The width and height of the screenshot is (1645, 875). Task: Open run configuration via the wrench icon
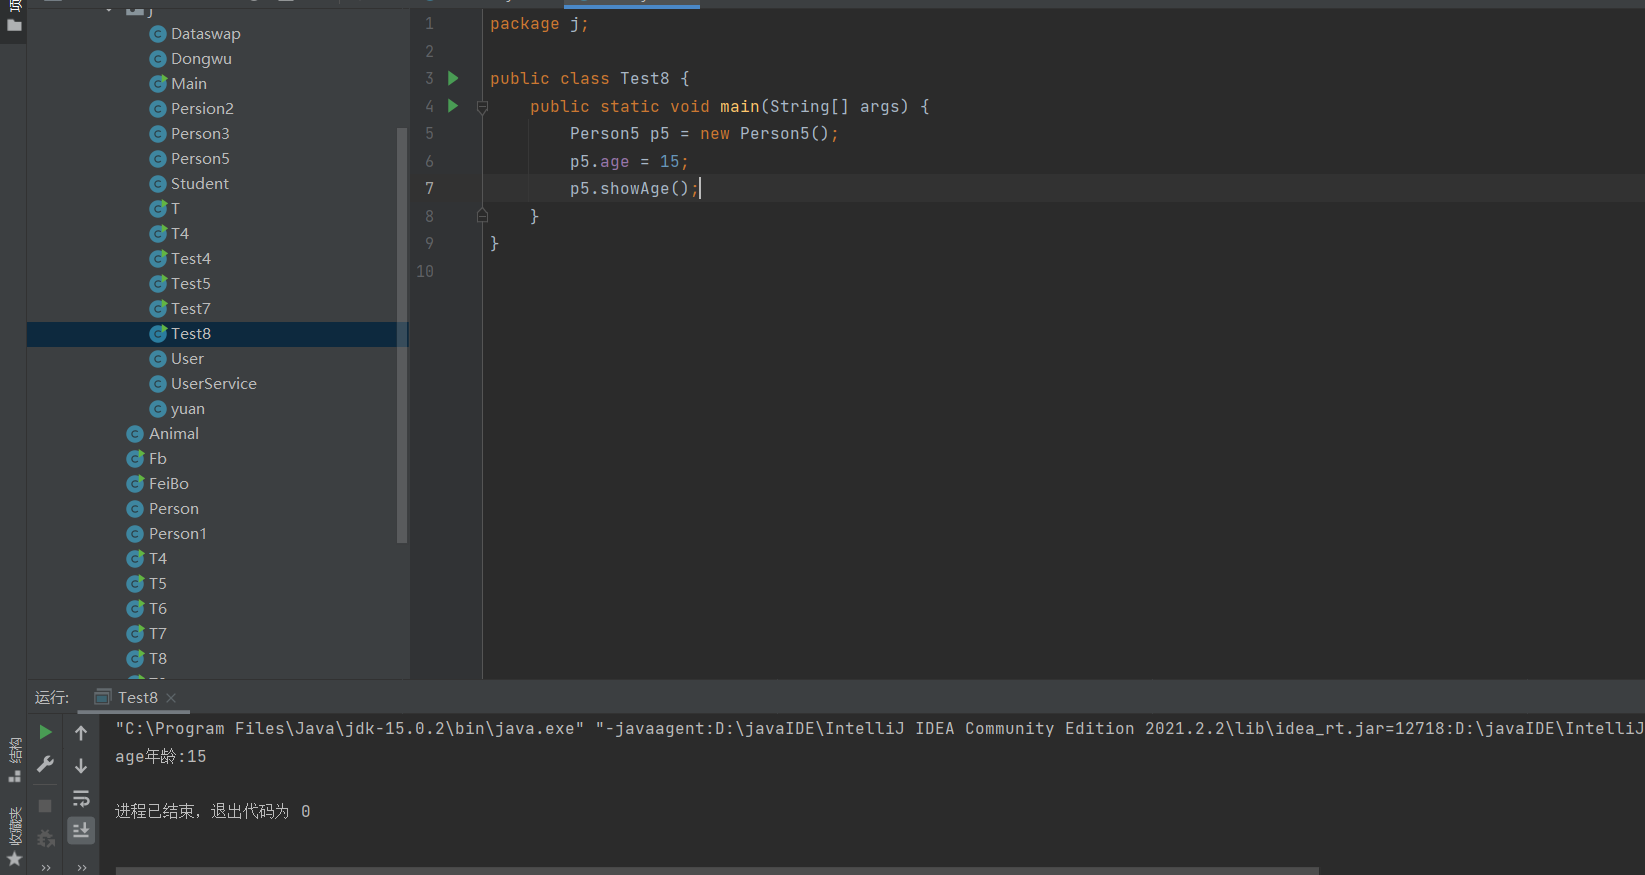(x=45, y=765)
